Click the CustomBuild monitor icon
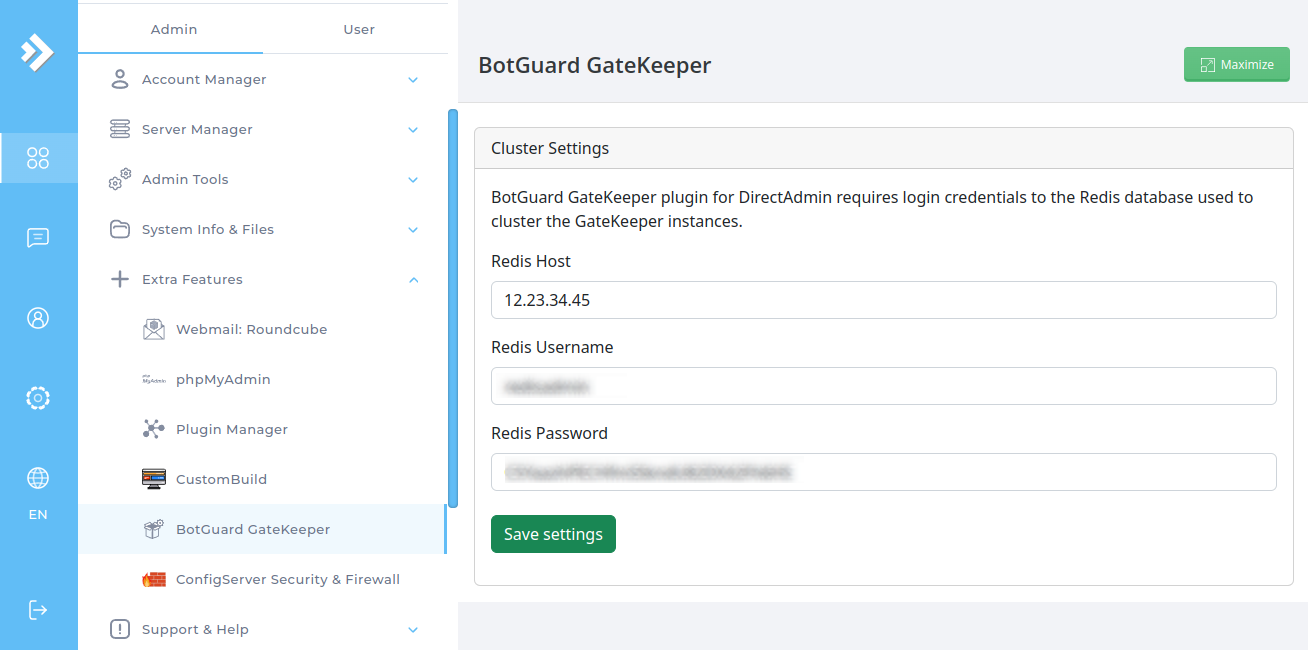Viewport: 1308px width, 650px height. [154, 479]
